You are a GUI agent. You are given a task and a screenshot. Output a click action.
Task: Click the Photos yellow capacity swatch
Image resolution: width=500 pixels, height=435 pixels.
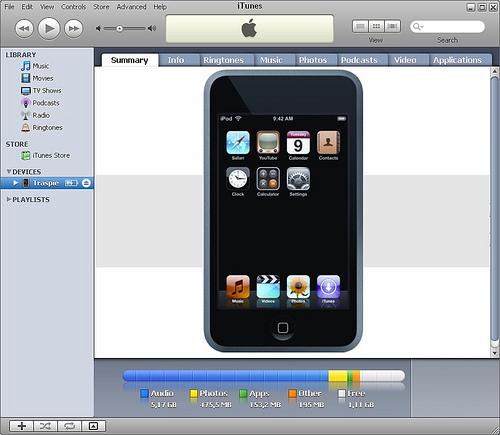[x=194, y=393]
